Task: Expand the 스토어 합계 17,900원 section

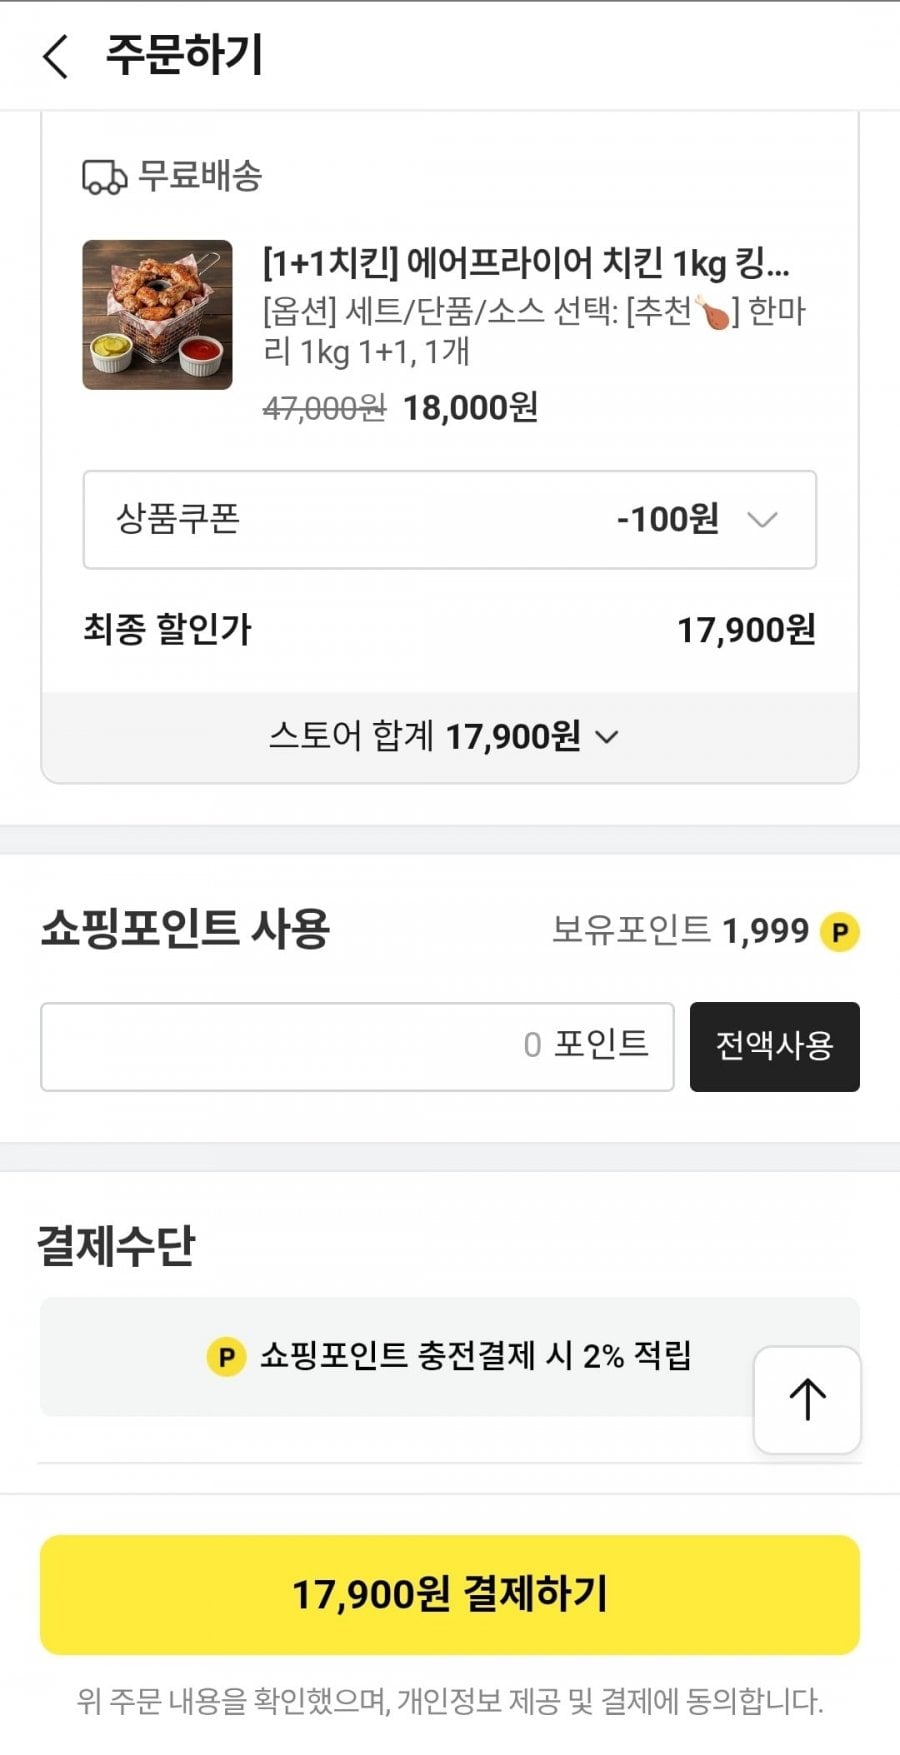Action: pos(444,737)
